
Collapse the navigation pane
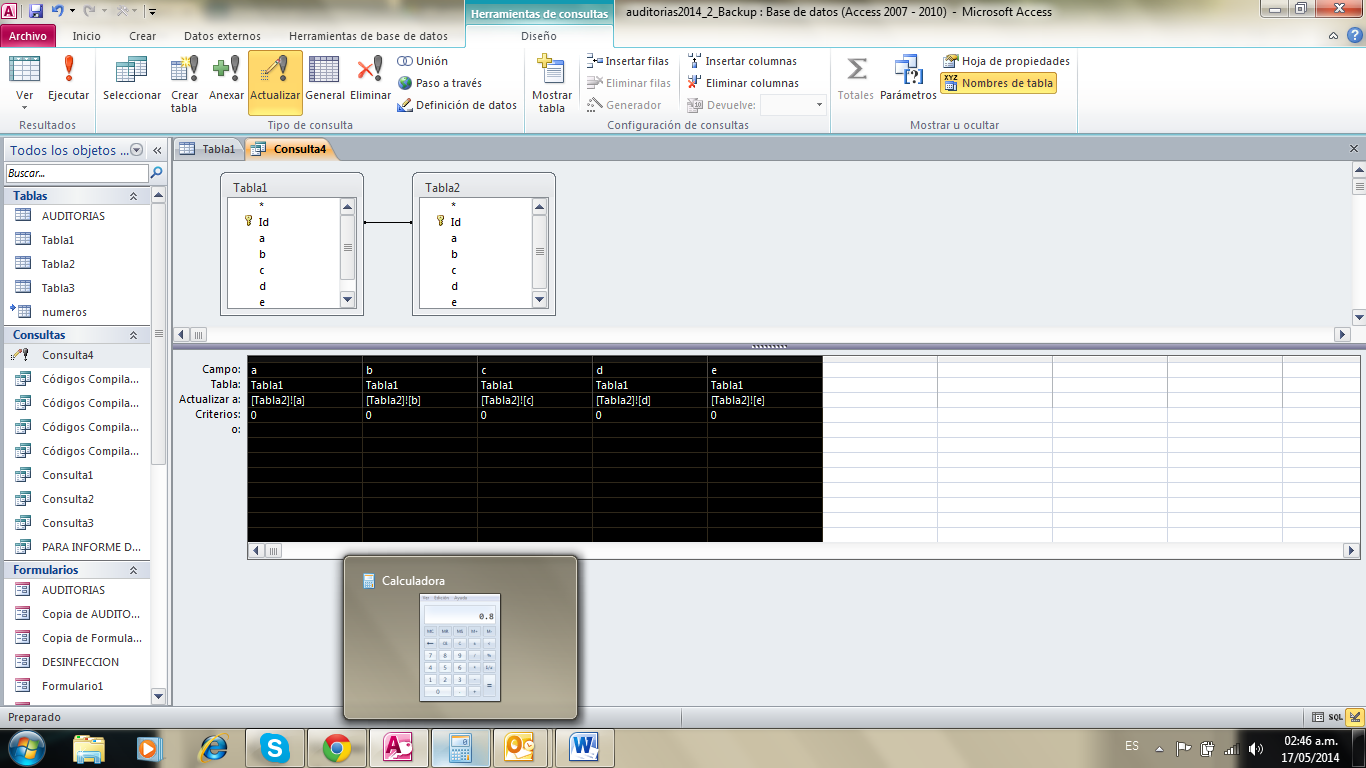pyautogui.click(x=158, y=150)
